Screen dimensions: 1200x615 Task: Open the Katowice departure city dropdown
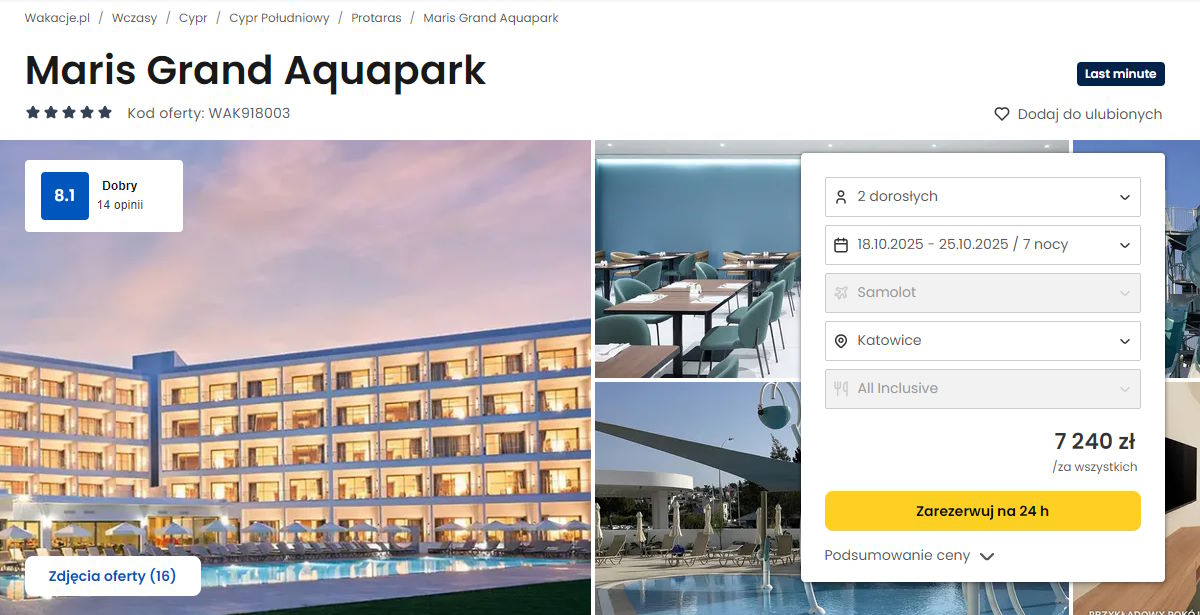coord(983,341)
